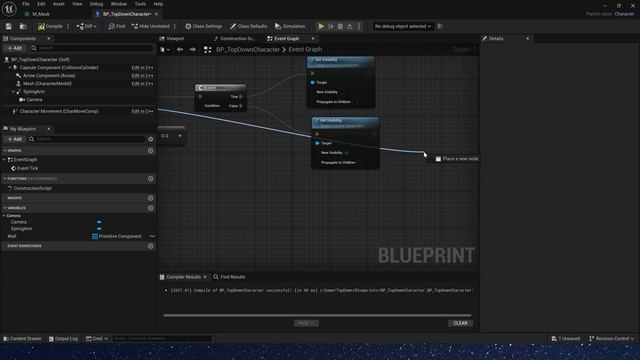Screen dimensions: 640x360
Task: Open the File menu
Action: click(x=26, y=4)
